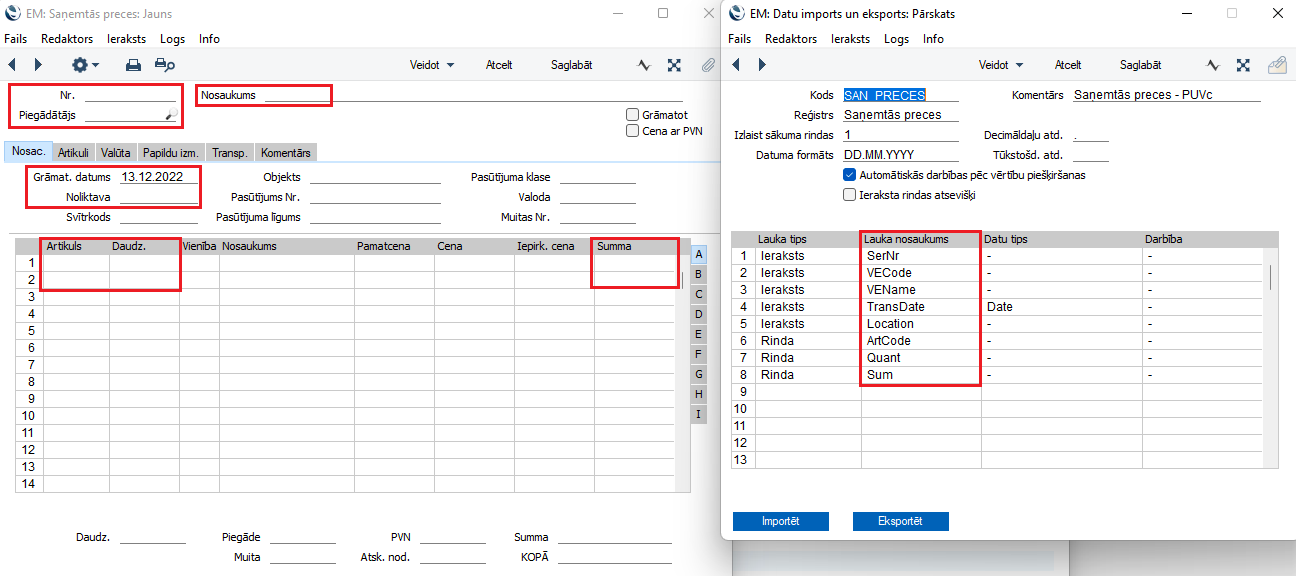Tick the Cena ar PVN checkbox
Viewport: 1296px width, 576px height.
pos(632,131)
